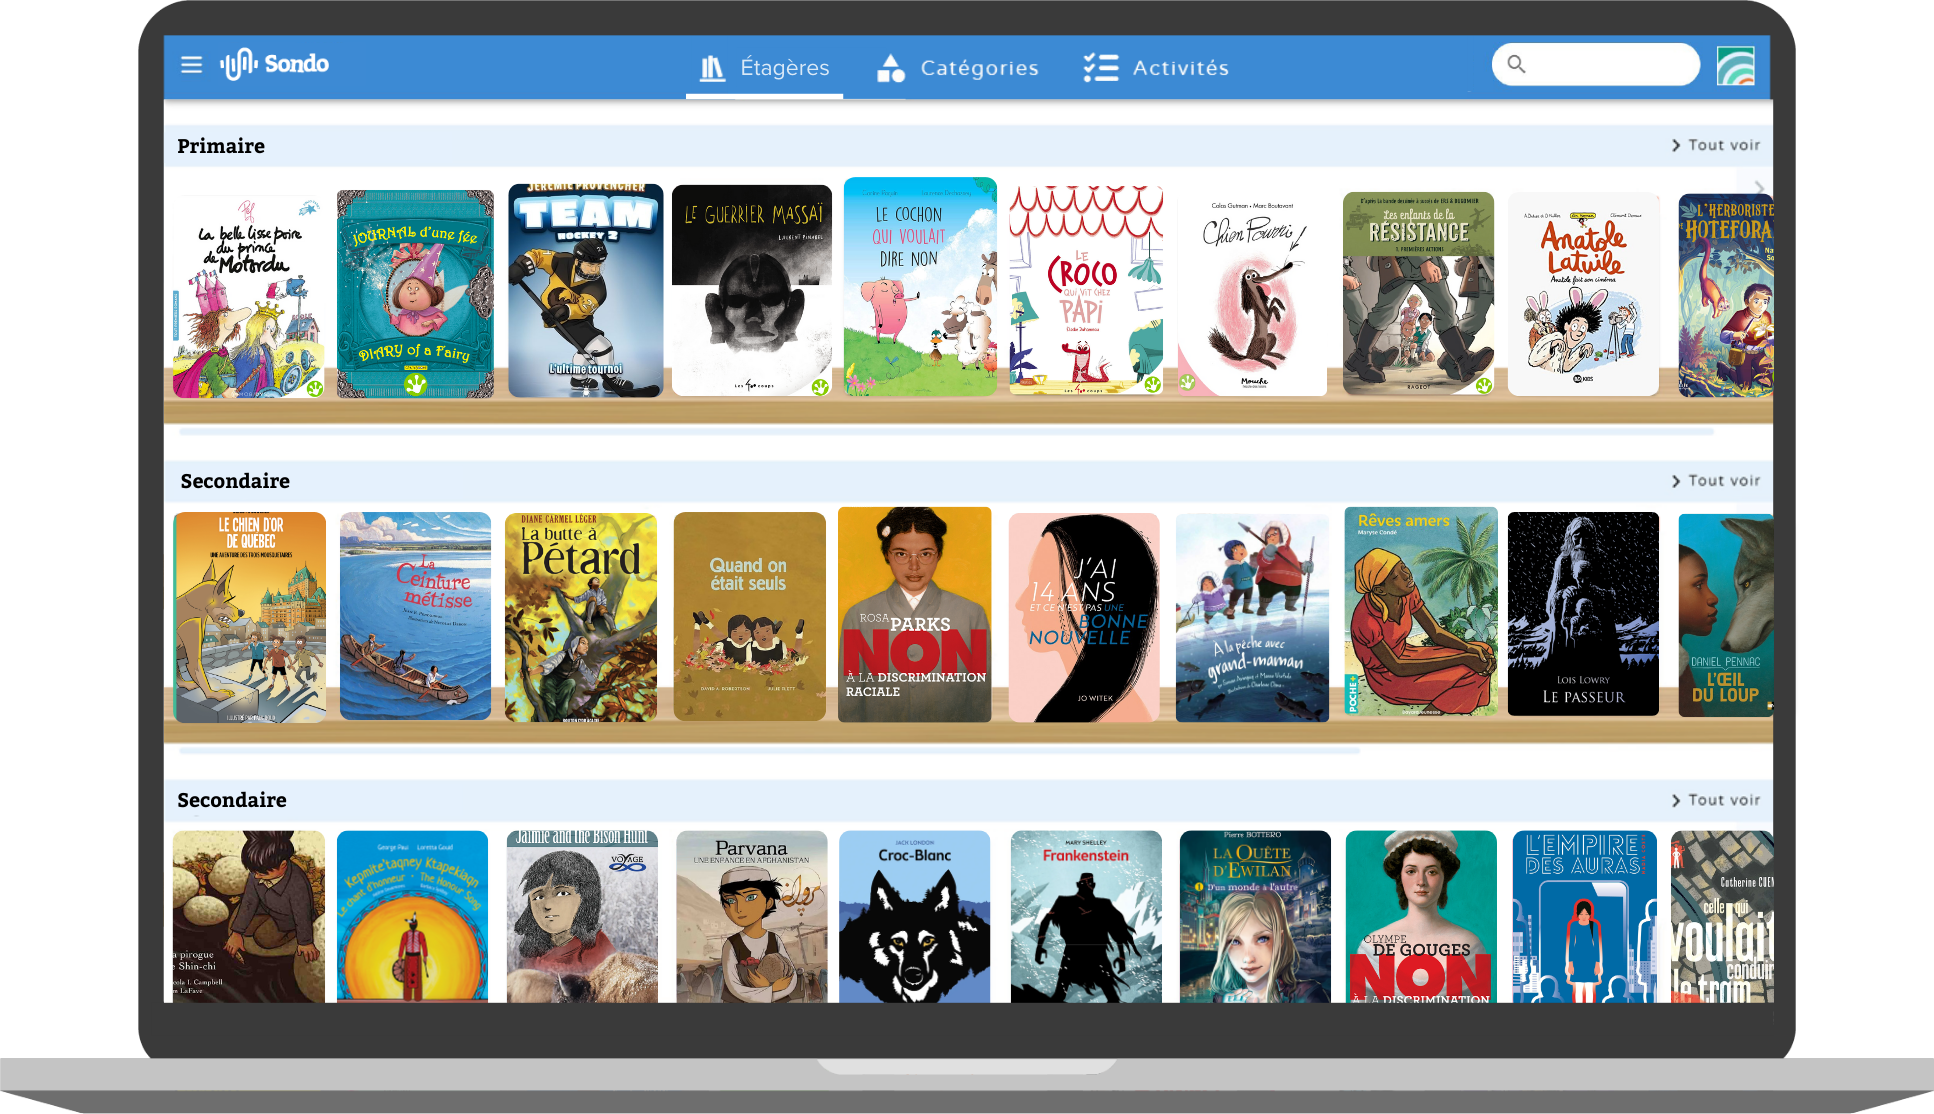Open Croc-Blanc book
The width and height of the screenshot is (1934, 1114).
point(914,916)
